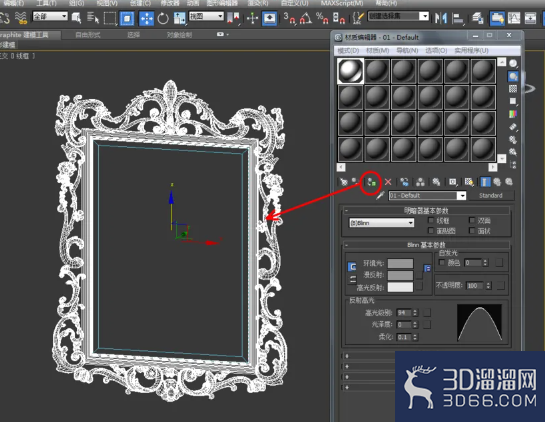The width and height of the screenshot is (545, 422).
Task: Click Mirror tool in main toolbar
Action: (441, 18)
